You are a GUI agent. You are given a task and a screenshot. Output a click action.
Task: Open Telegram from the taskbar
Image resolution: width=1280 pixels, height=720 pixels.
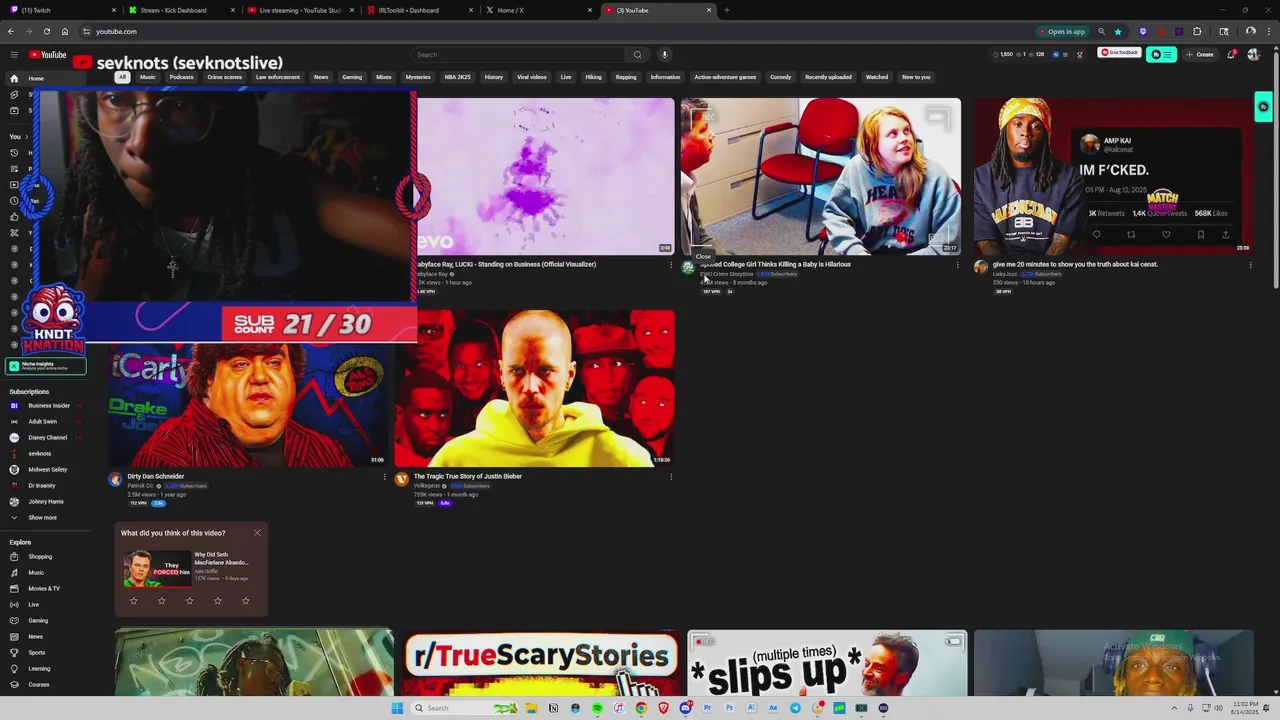pyautogui.click(x=795, y=708)
